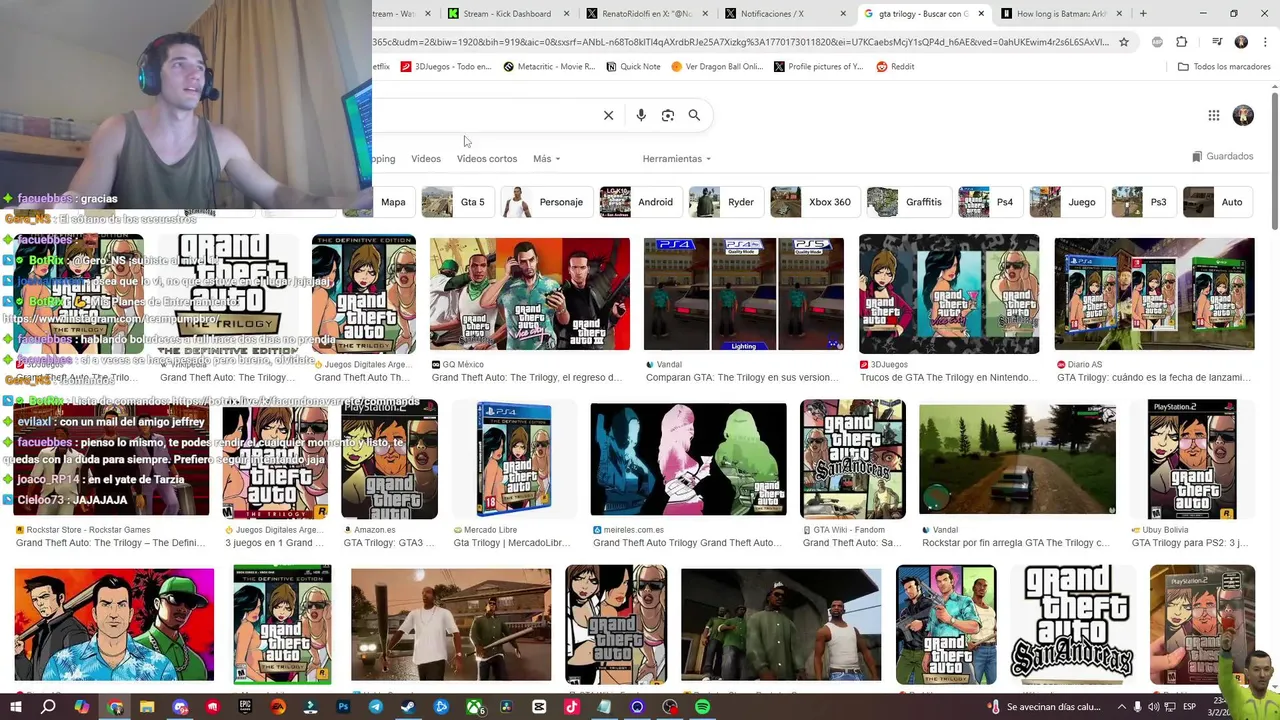Open Discord from the taskbar
The width and height of the screenshot is (1280, 720).
(x=180, y=707)
